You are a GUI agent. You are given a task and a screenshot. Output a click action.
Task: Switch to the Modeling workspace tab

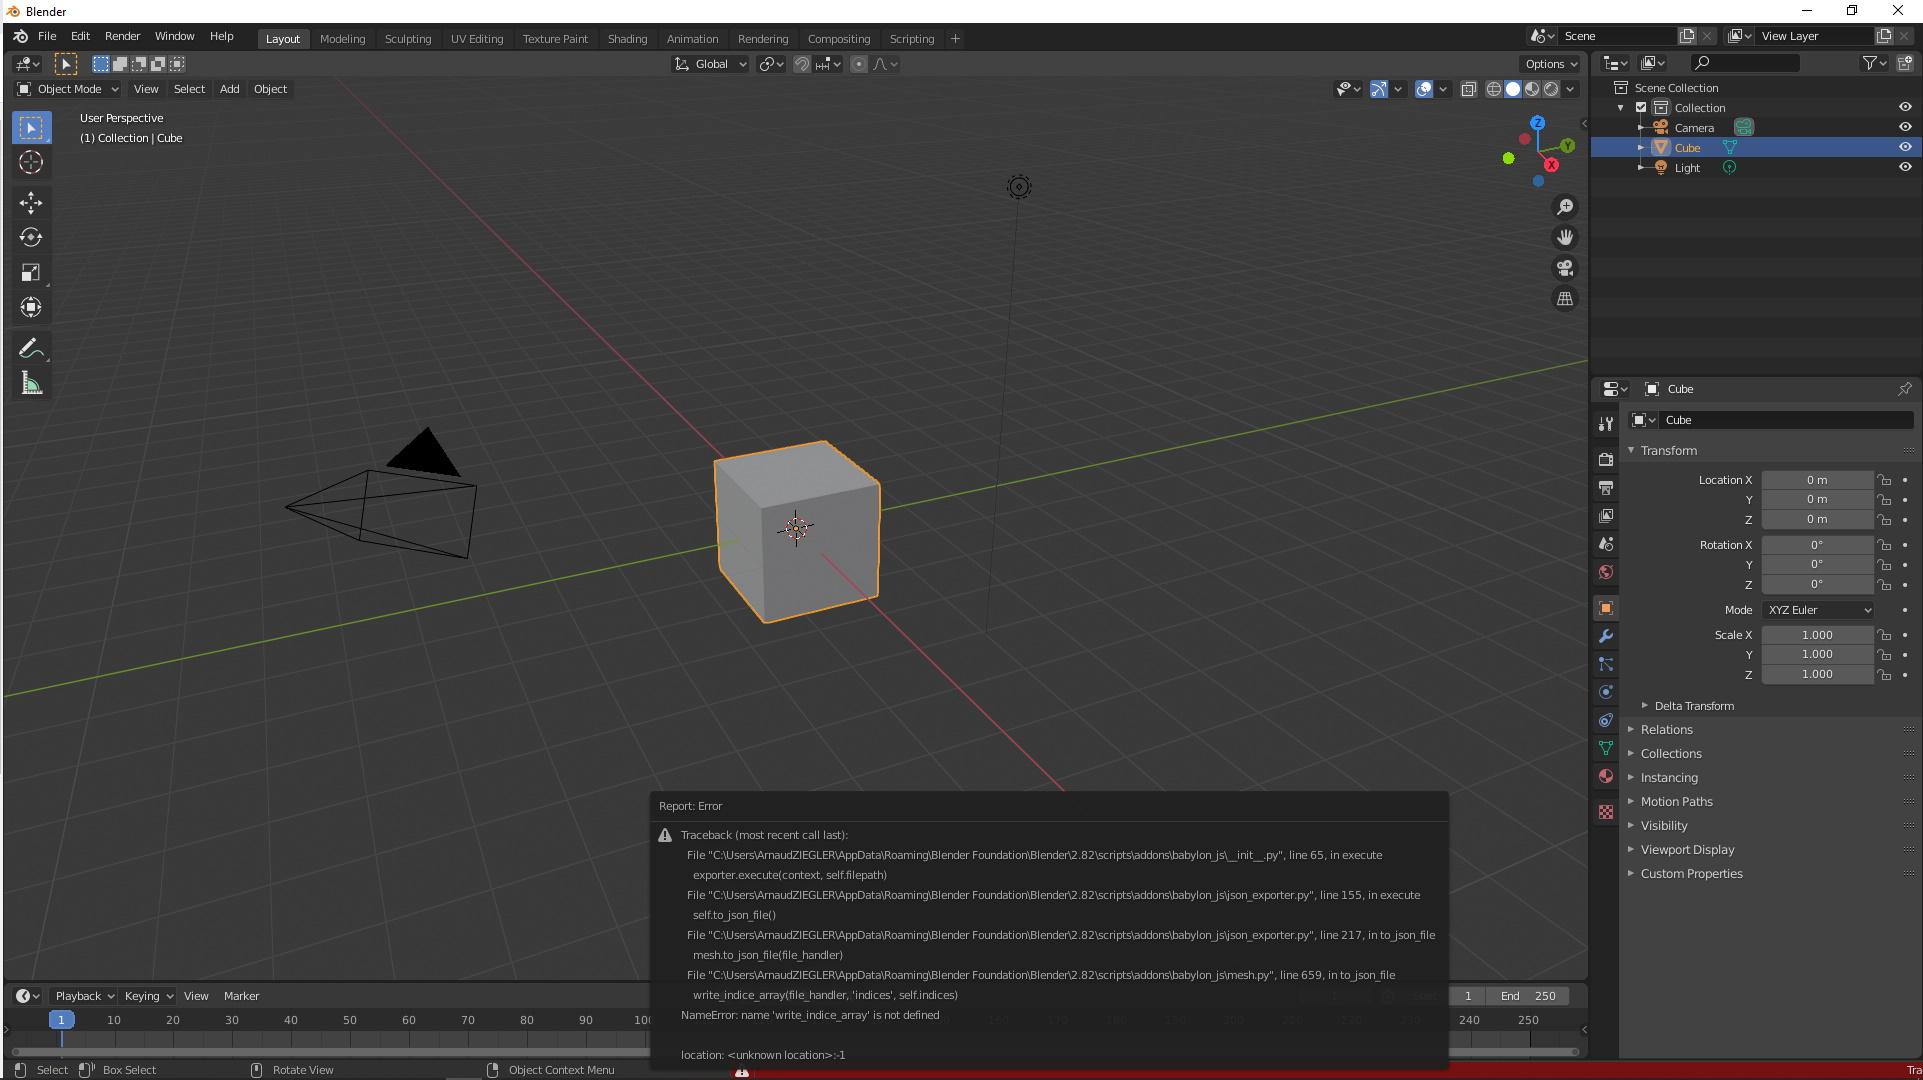342,39
